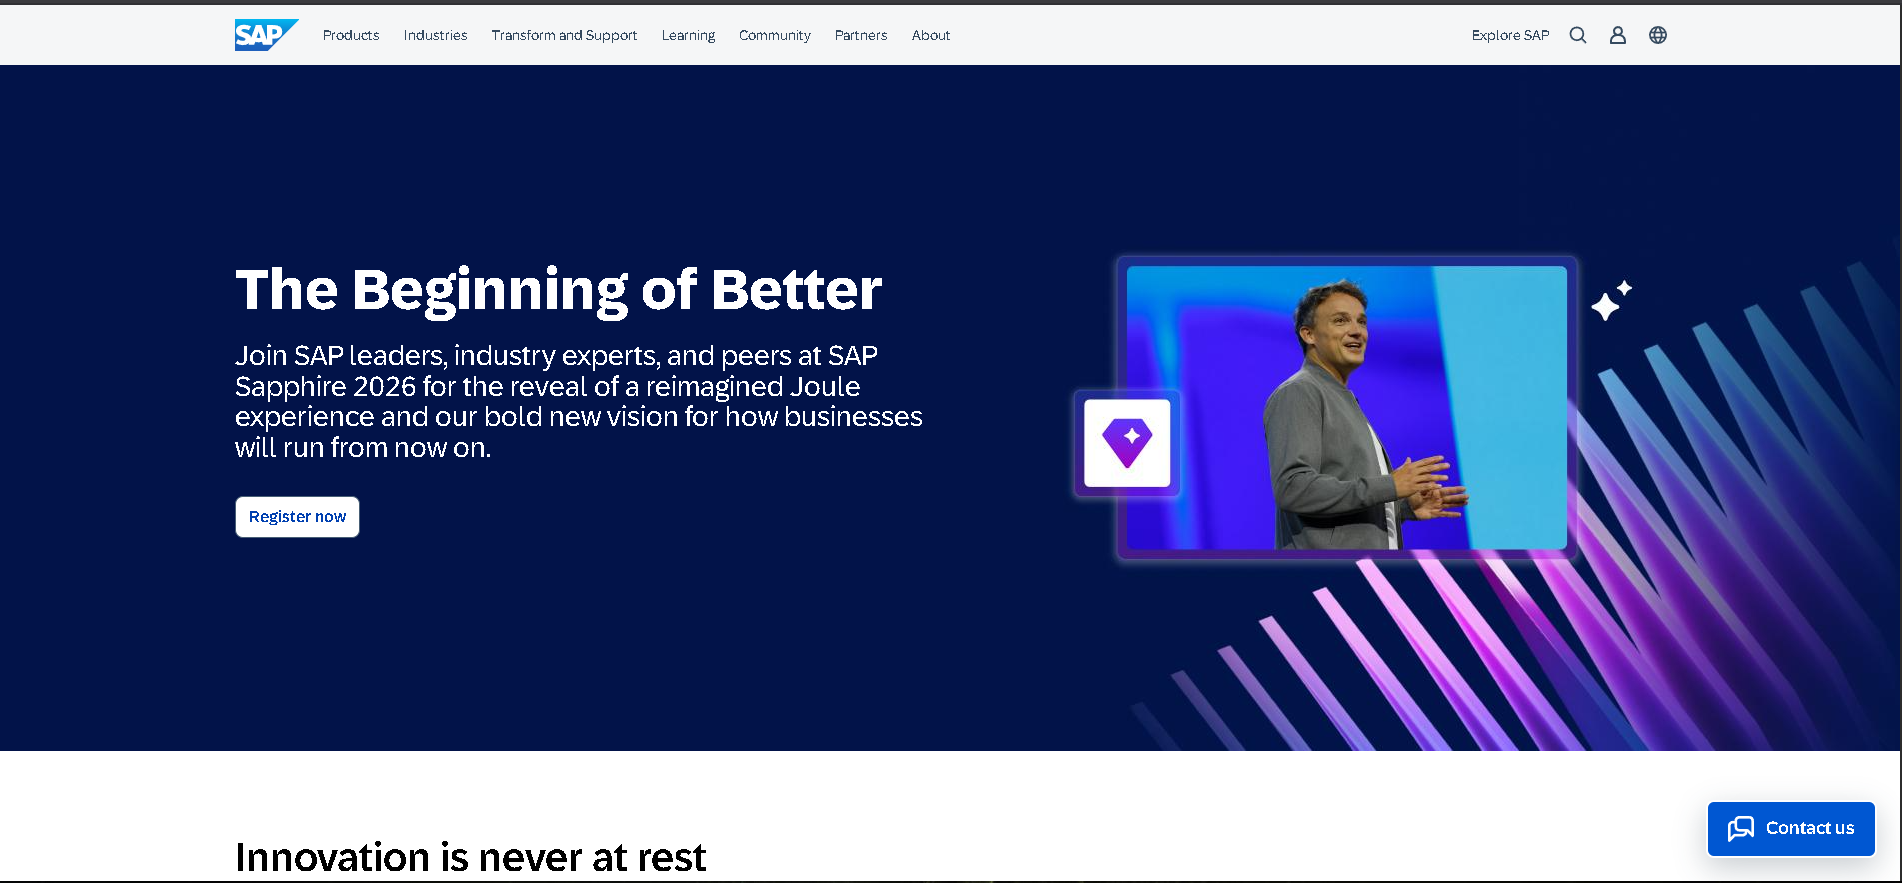Open the About menu
The image size is (1902, 883).
[931, 35]
